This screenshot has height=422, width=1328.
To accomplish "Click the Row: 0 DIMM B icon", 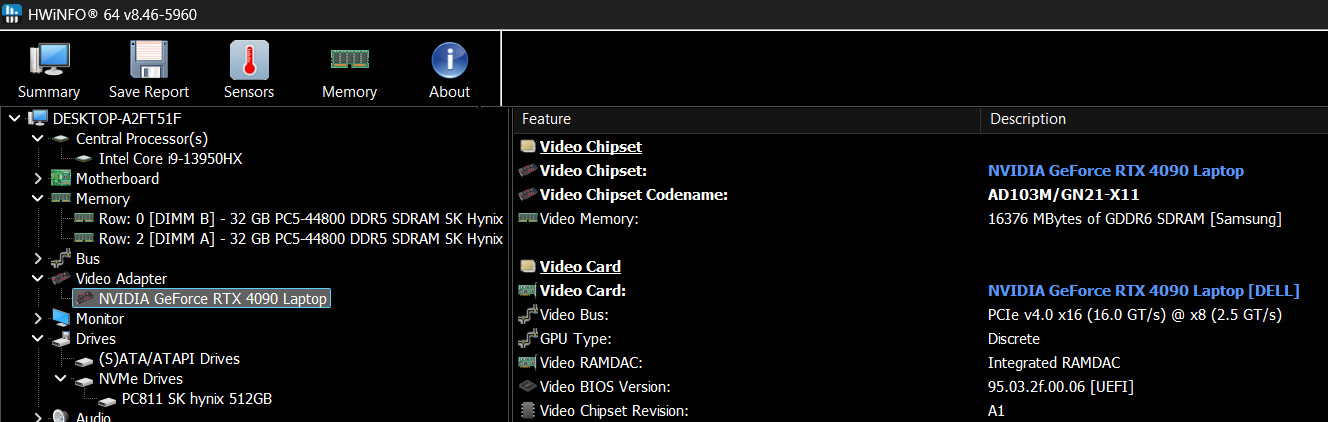I will coord(84,219).
